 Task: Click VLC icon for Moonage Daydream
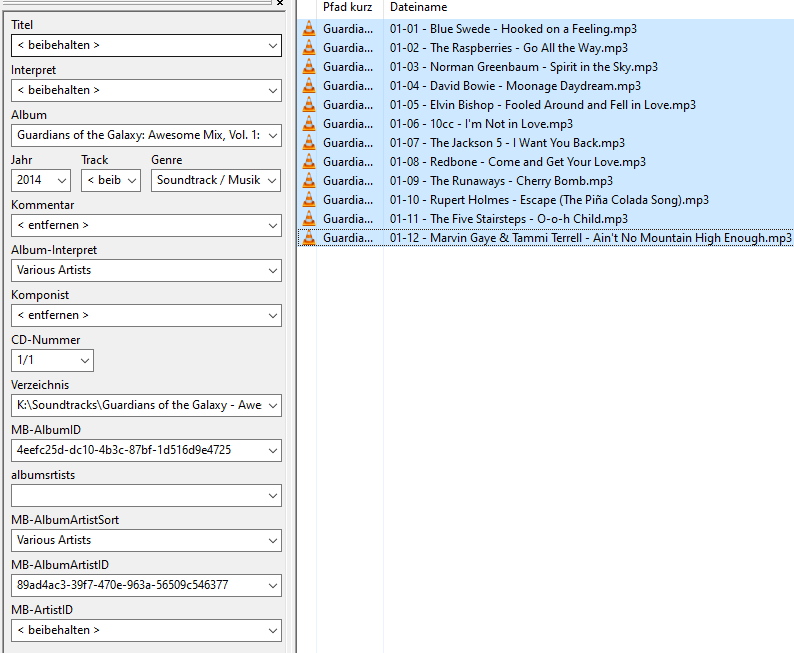(309, 86)
